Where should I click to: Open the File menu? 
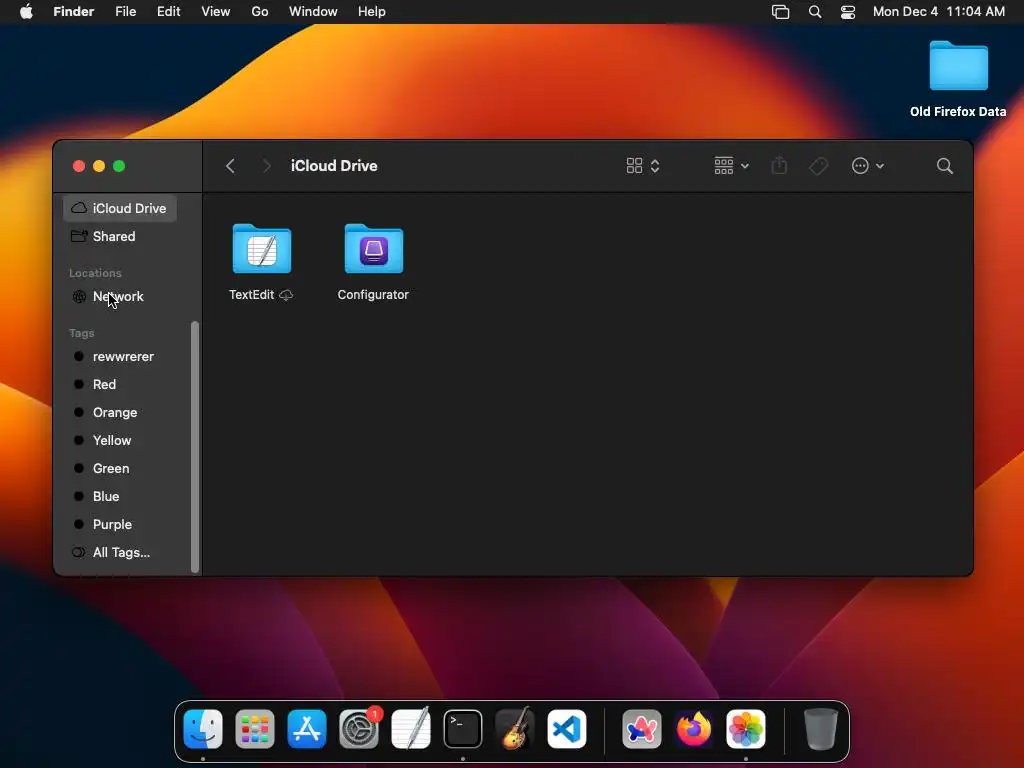(125, 12)
